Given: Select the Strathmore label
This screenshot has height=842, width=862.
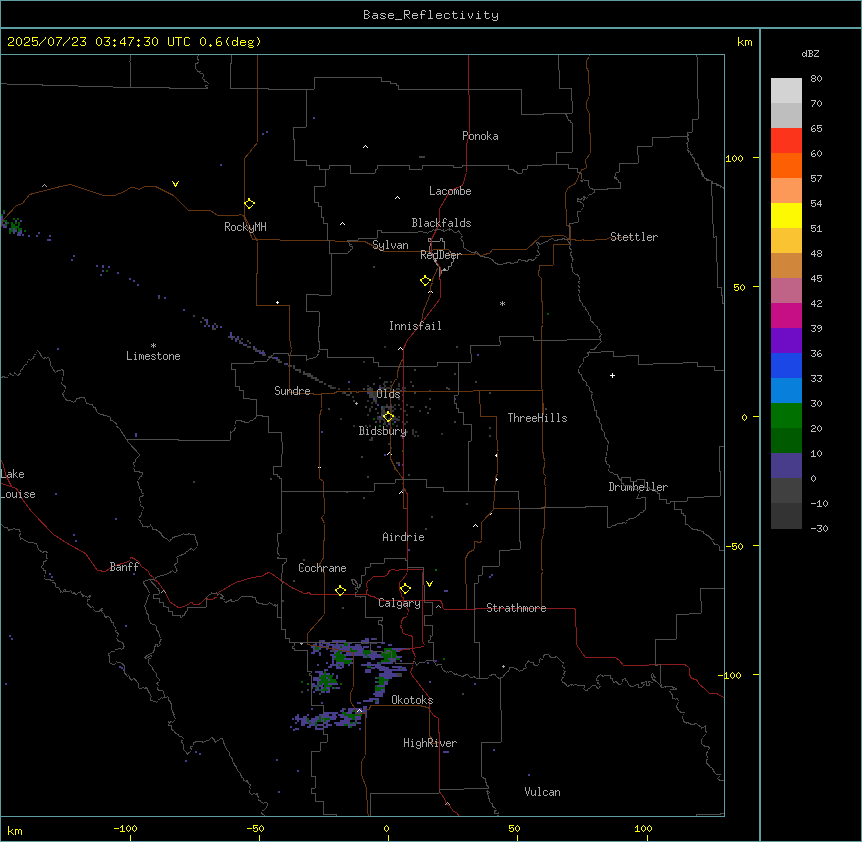Looking at the screenshot, I should coord(516,608).
